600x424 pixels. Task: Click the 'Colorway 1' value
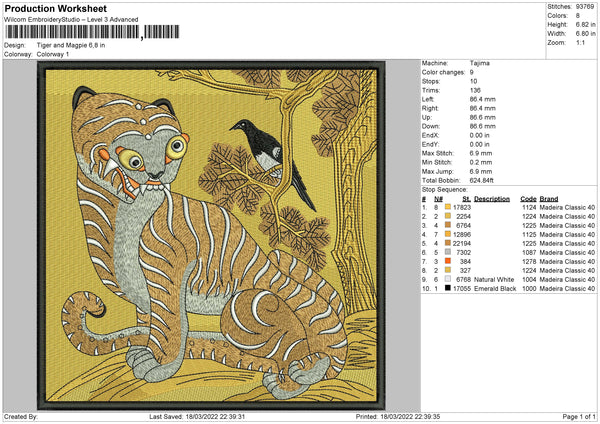point(53,54)
